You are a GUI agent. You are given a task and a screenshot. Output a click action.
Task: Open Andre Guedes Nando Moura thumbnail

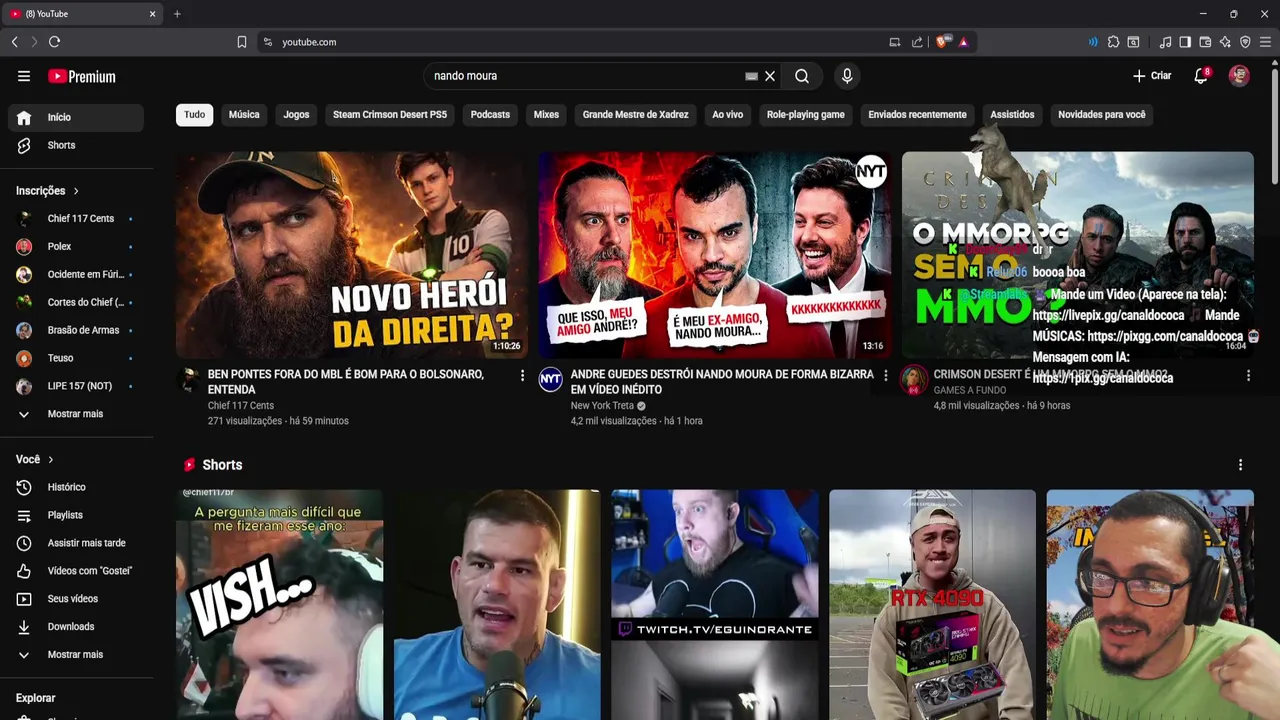[715, 255]
